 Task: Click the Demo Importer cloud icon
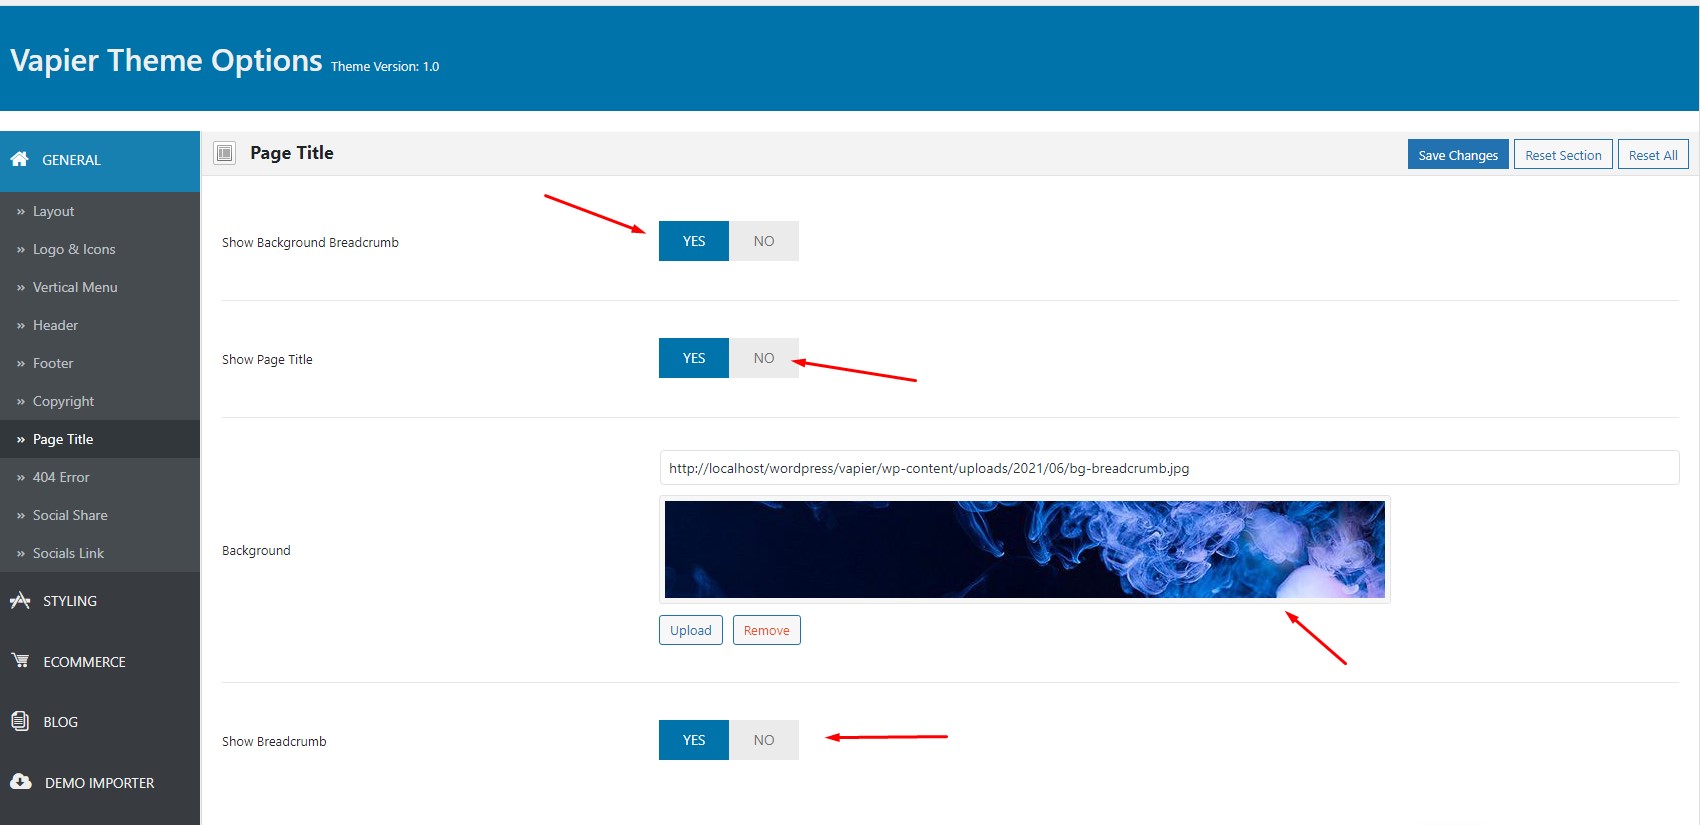[21, 782]
